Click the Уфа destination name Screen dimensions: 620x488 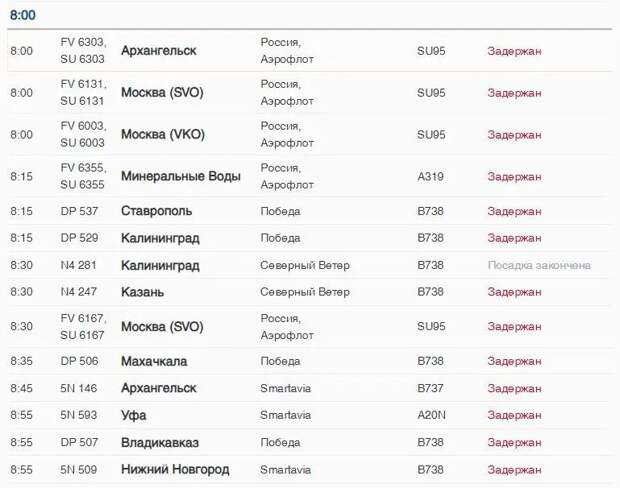[x=134, y=415]
